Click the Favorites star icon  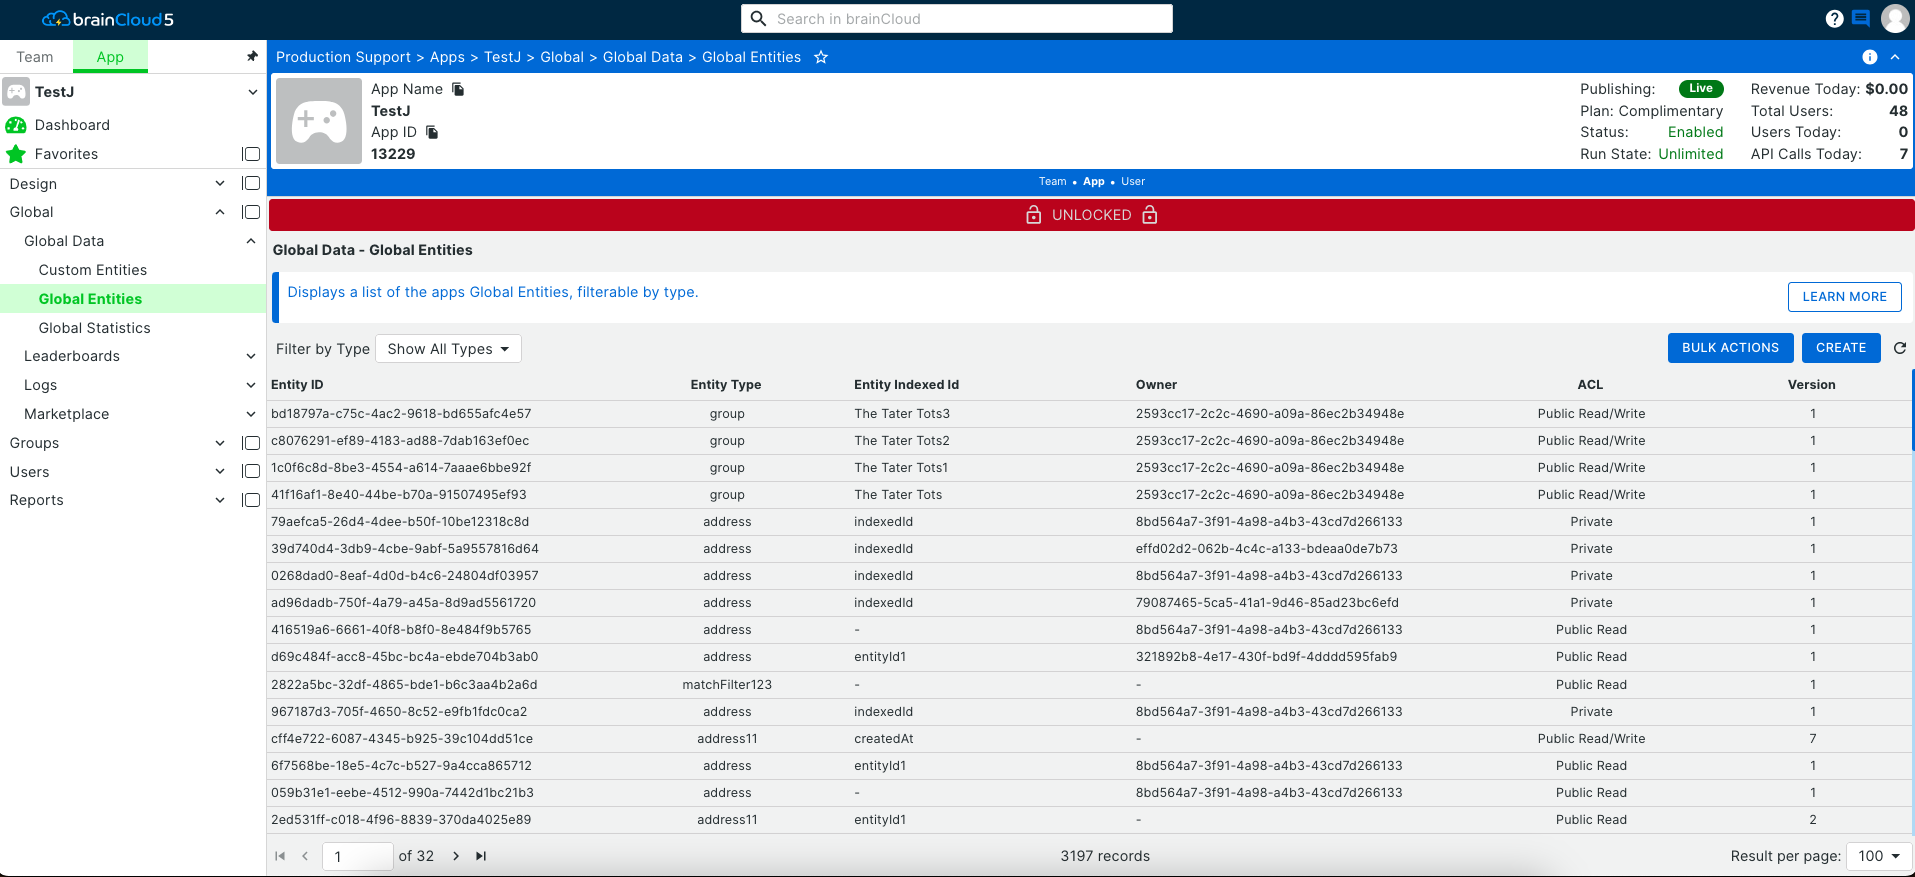coord(16,154)
